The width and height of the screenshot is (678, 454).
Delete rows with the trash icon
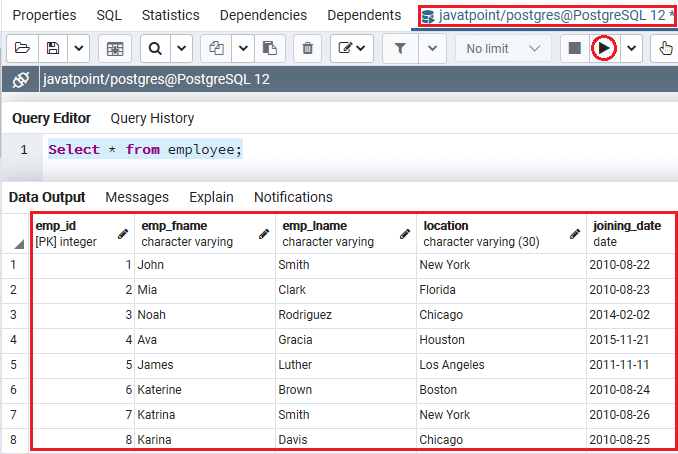[x=307, y=48]
